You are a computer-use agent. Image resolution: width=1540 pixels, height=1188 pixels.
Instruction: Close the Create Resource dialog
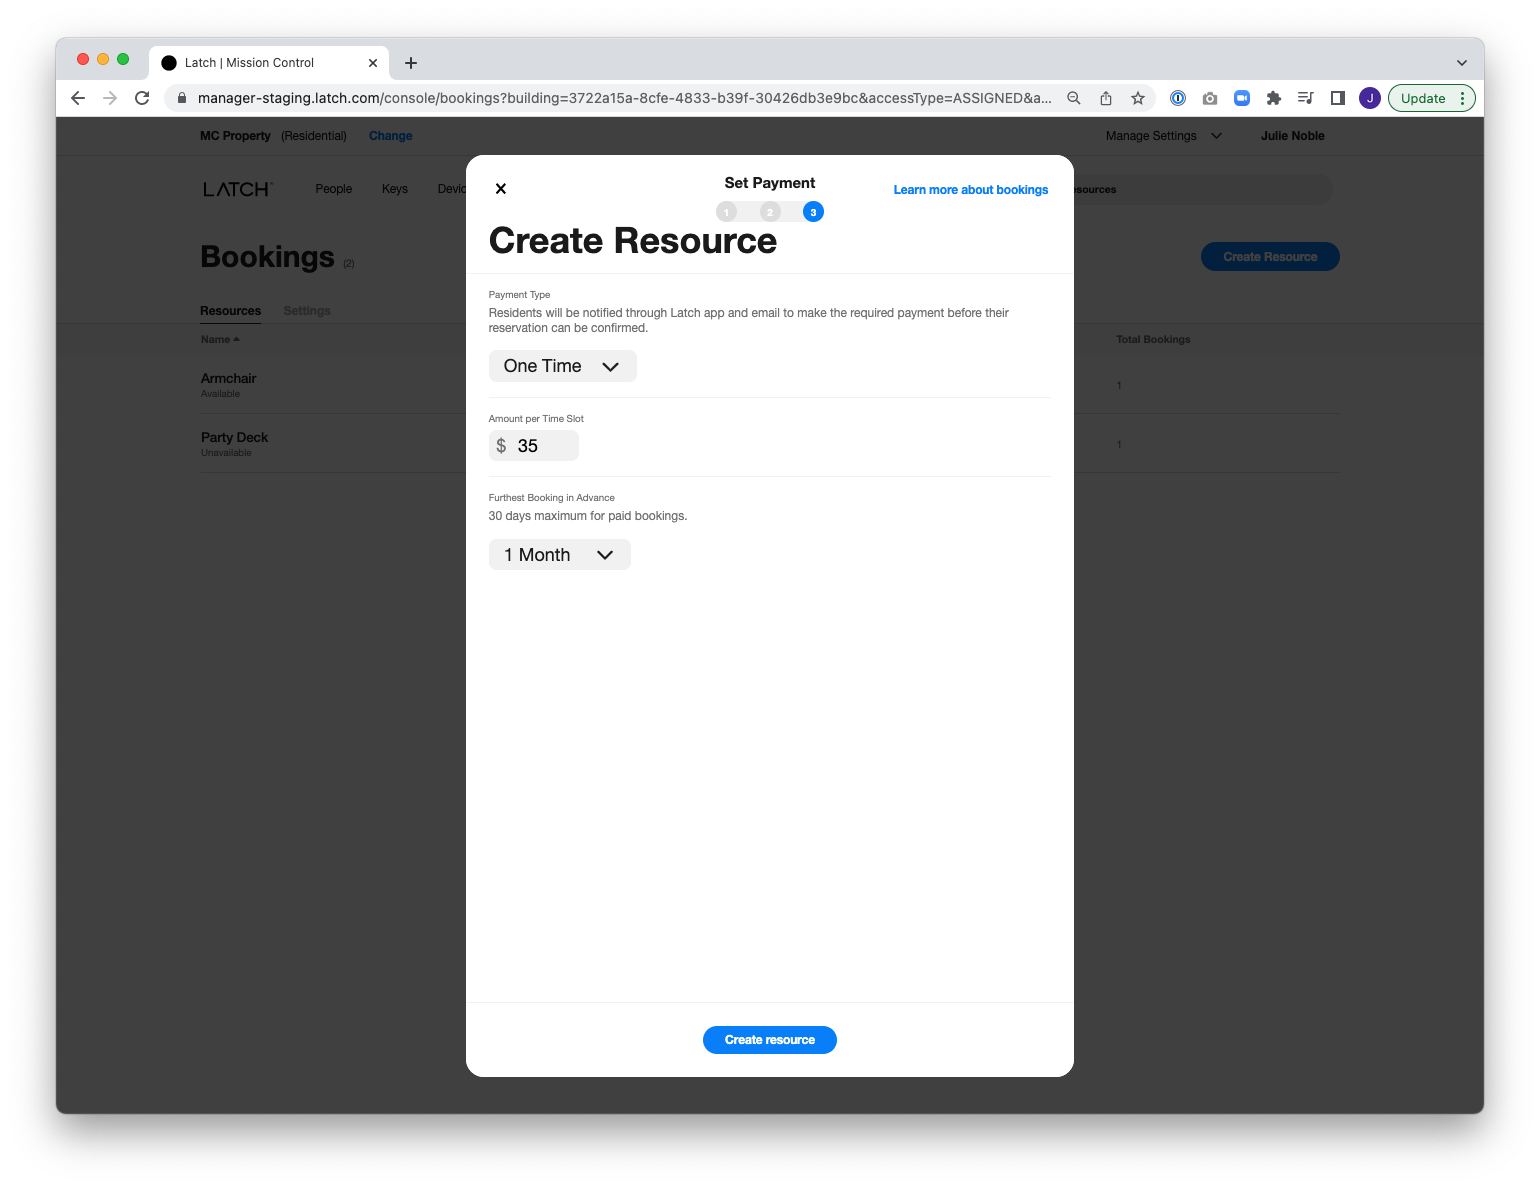[501, 189]
